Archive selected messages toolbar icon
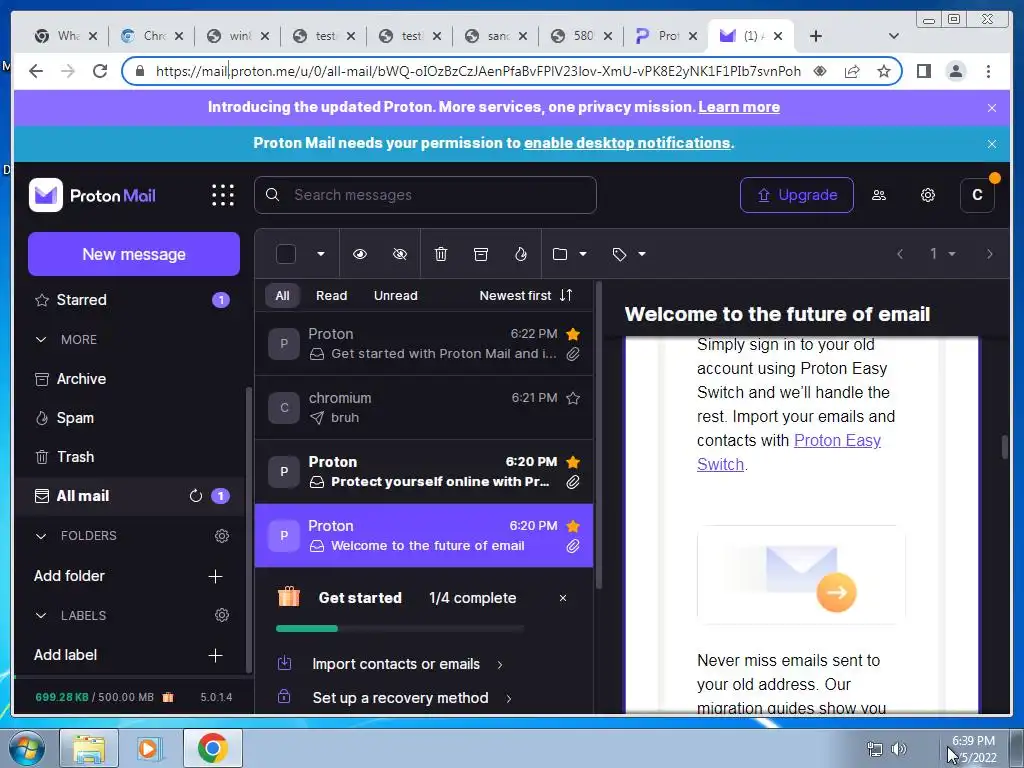The image size is (1024, 768). pyautogui.click(x=481, y=254)
